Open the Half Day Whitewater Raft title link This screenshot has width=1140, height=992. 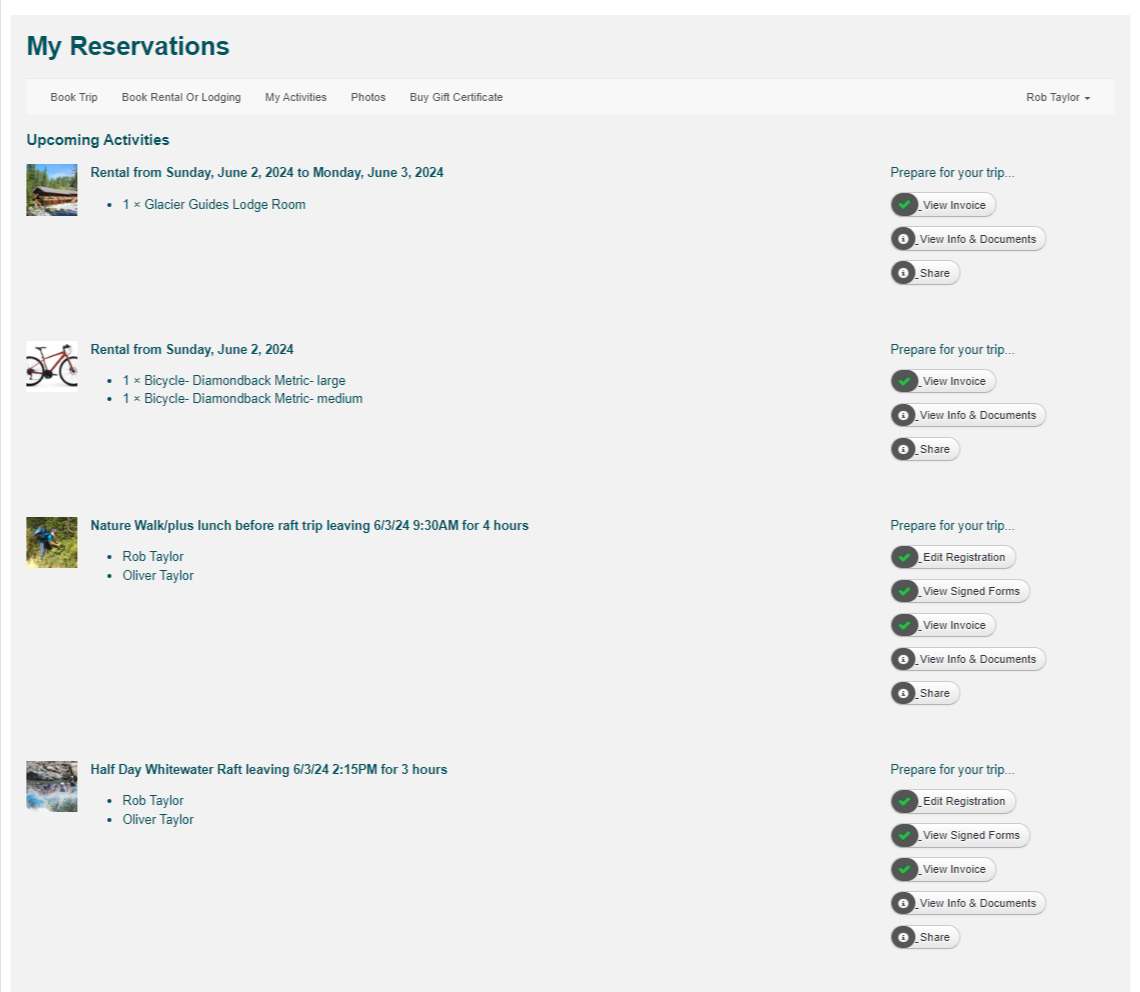tap(268, 769)
